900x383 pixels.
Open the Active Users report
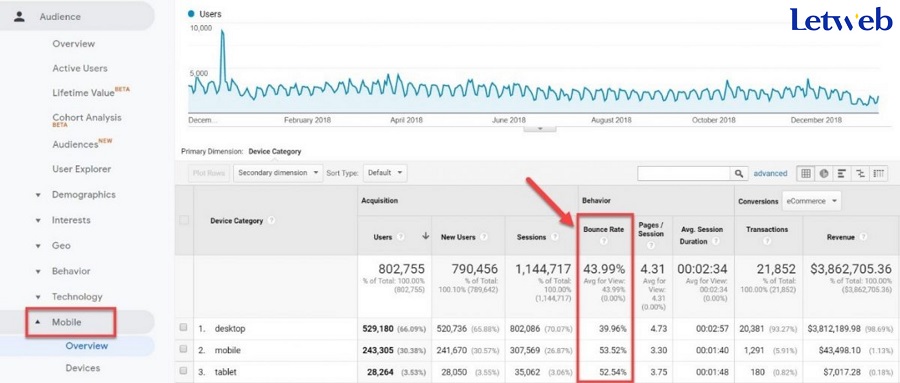pyautogui.click(x=80, y=68)
